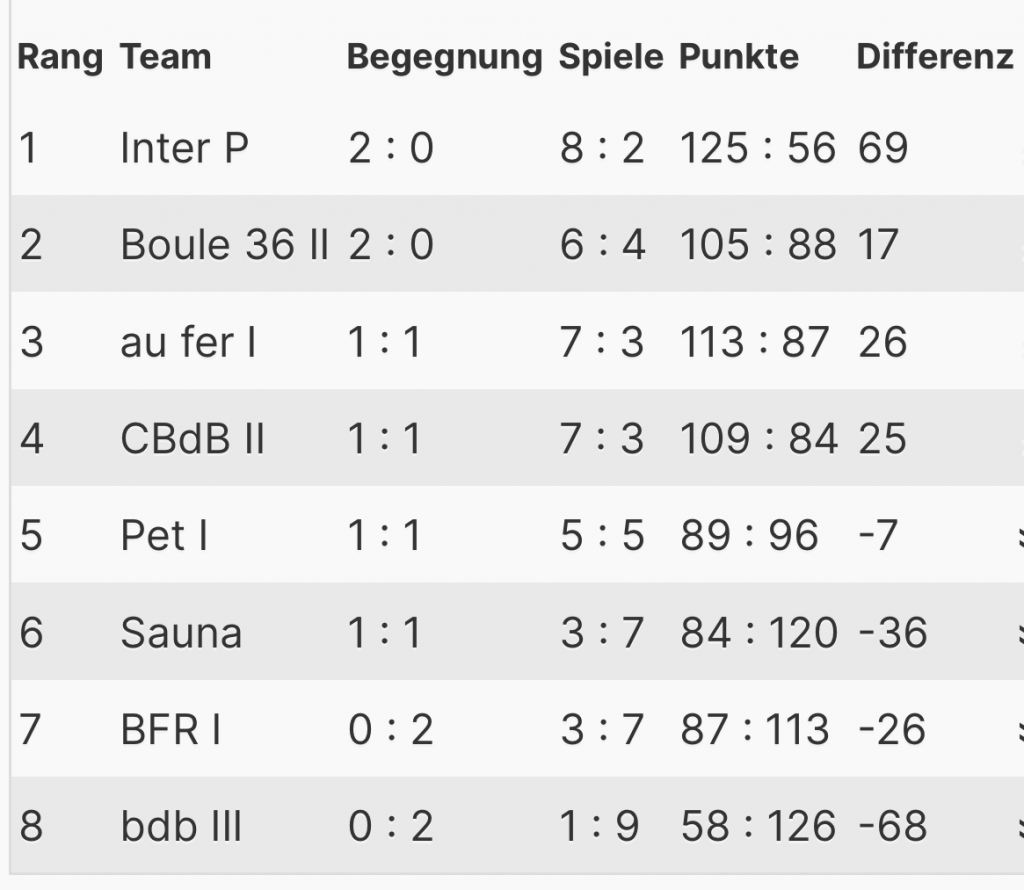Click team BFR I
The image size is (1024, 890).
171,730
